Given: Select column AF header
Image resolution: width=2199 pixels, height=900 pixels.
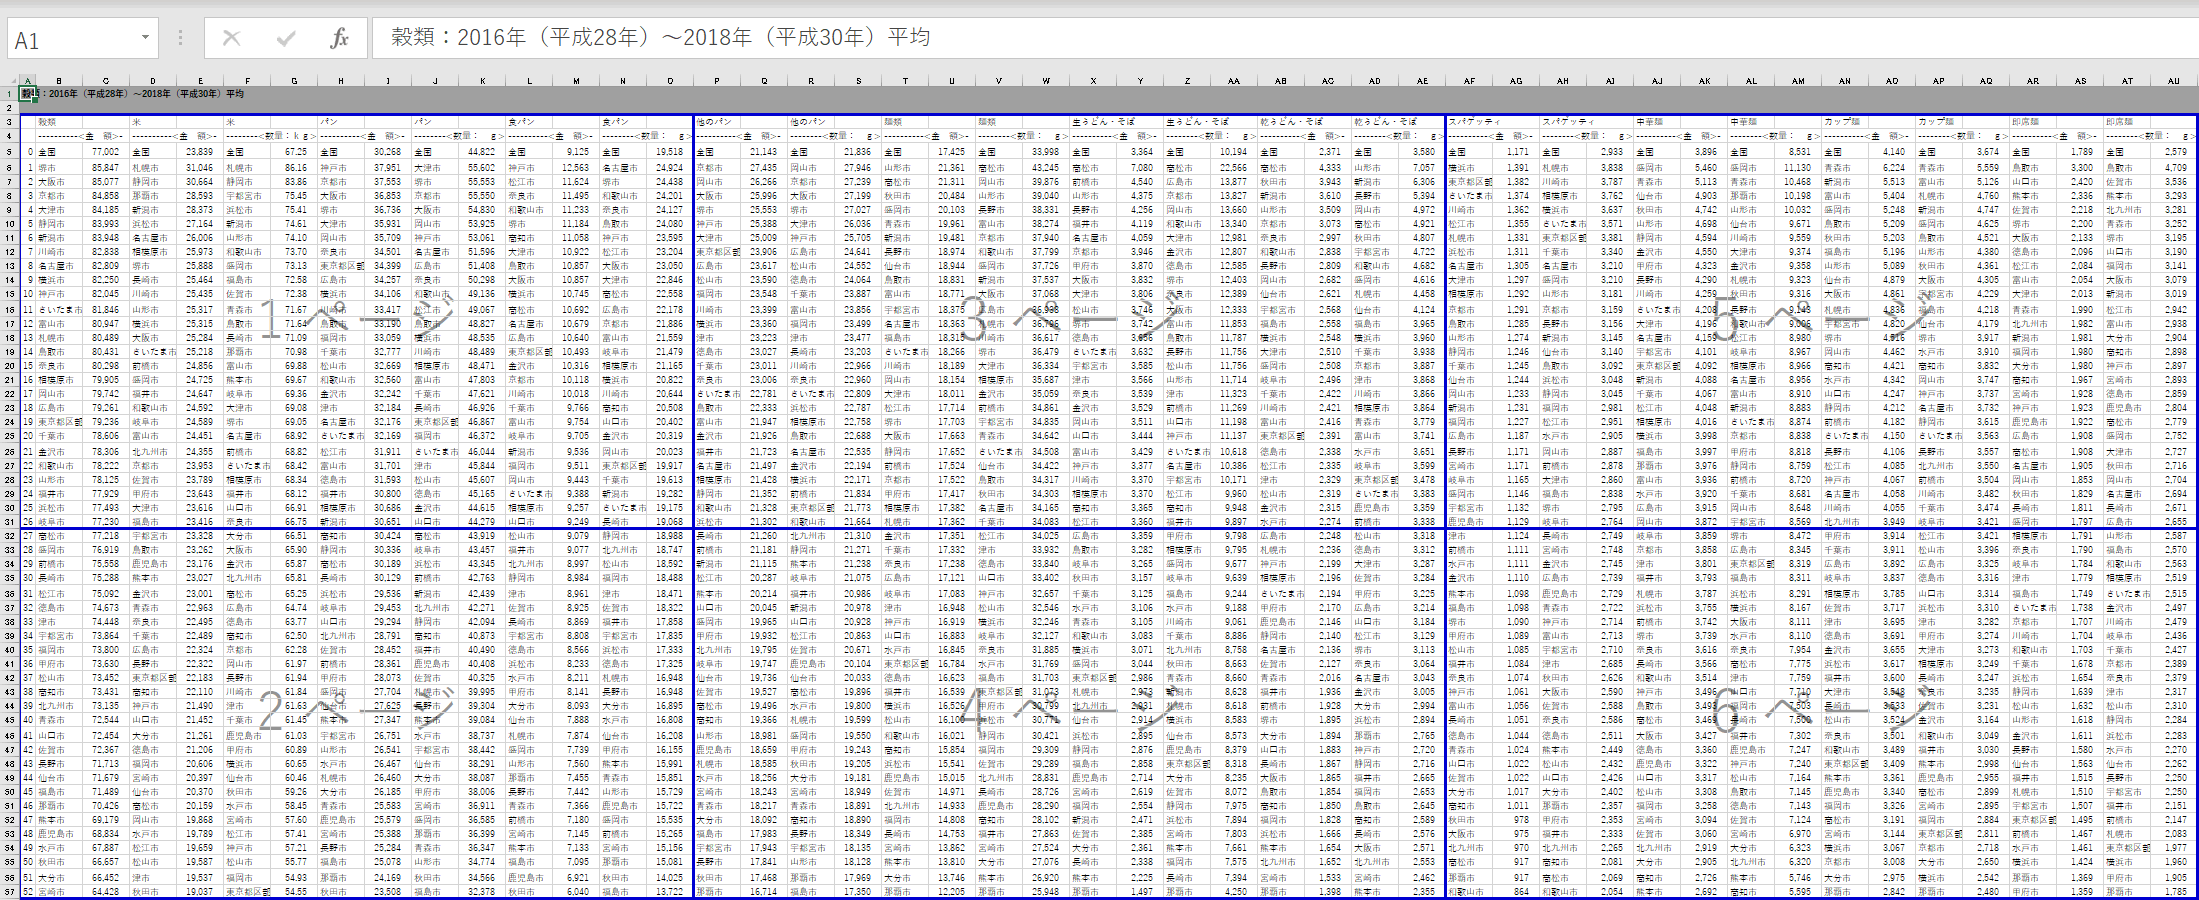Looking at the screenshot, I should (1469, 81).
